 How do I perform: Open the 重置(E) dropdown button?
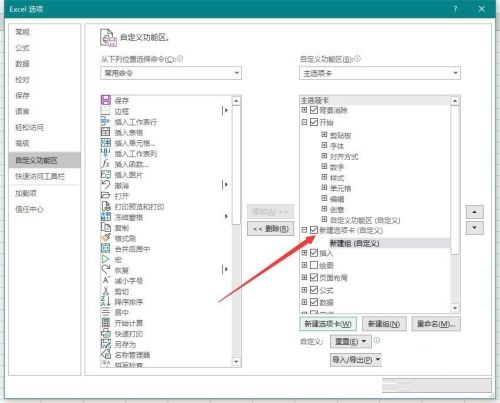click(x=350, y=341)
